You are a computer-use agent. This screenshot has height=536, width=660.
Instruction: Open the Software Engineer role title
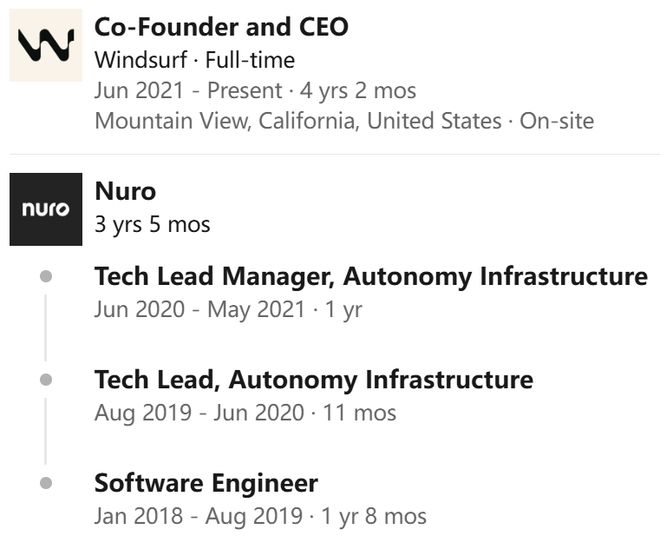tap(206, 484)
